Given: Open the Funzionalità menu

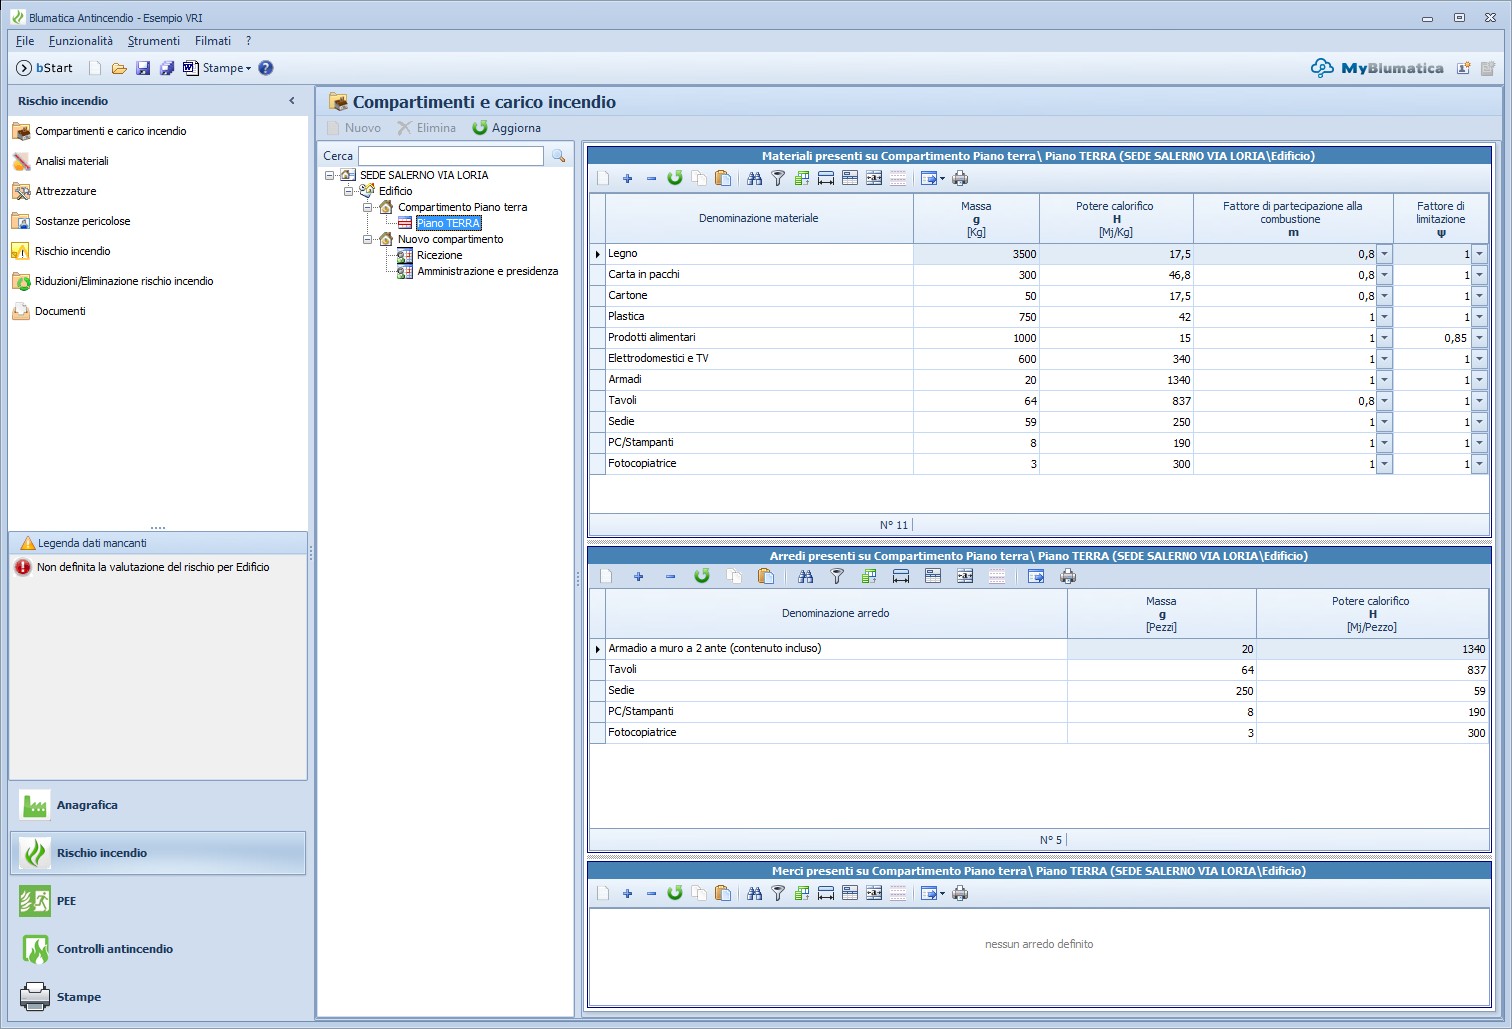Looking at the screenshot, I should (81, 41).
